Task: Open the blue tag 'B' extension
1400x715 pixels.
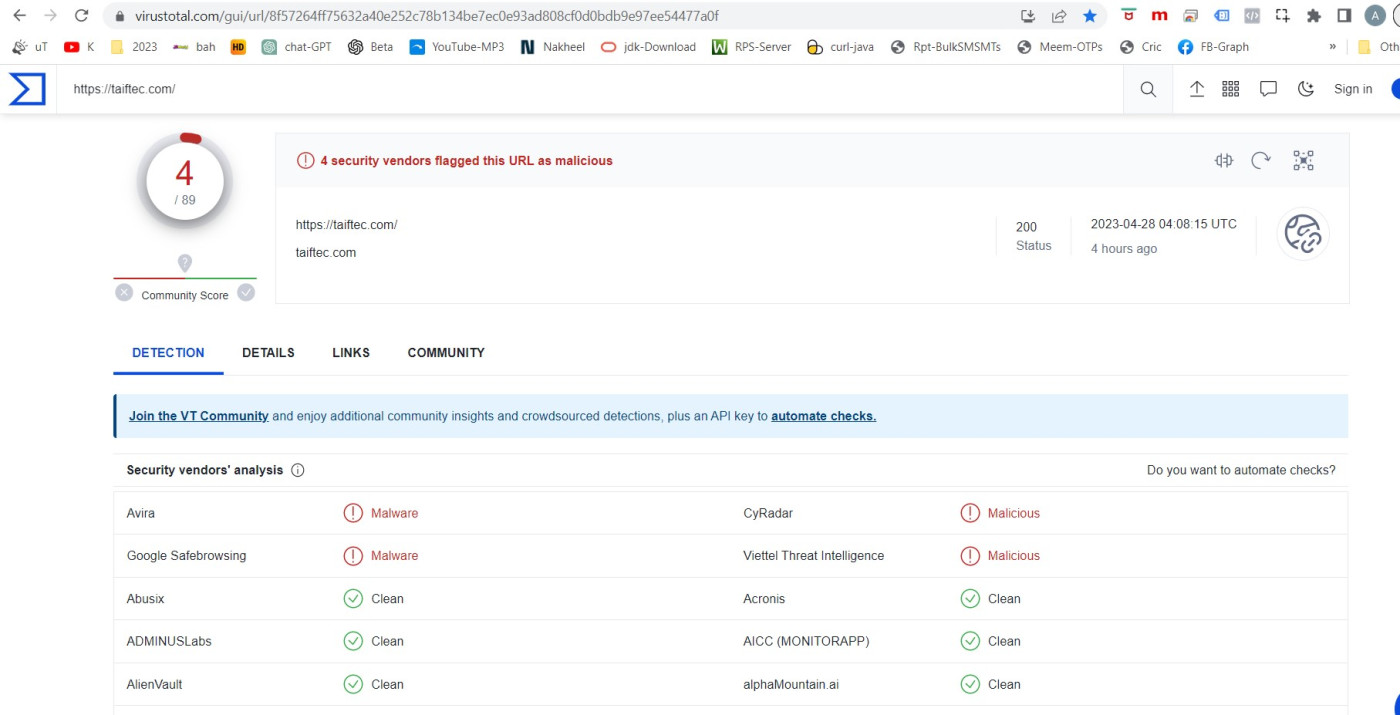Action: click(1221, 16)
